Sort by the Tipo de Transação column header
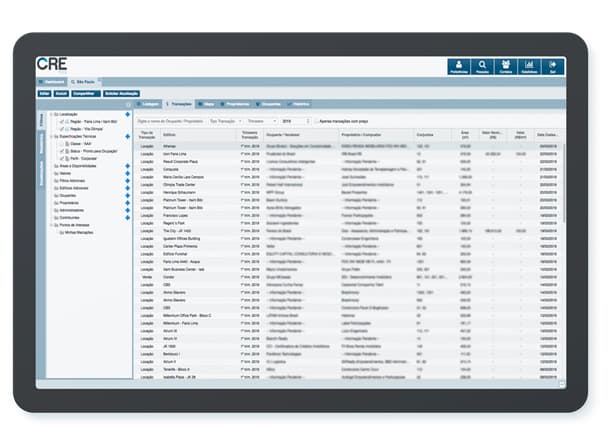This screenshot has width=615, height=441. pos(147,135)
